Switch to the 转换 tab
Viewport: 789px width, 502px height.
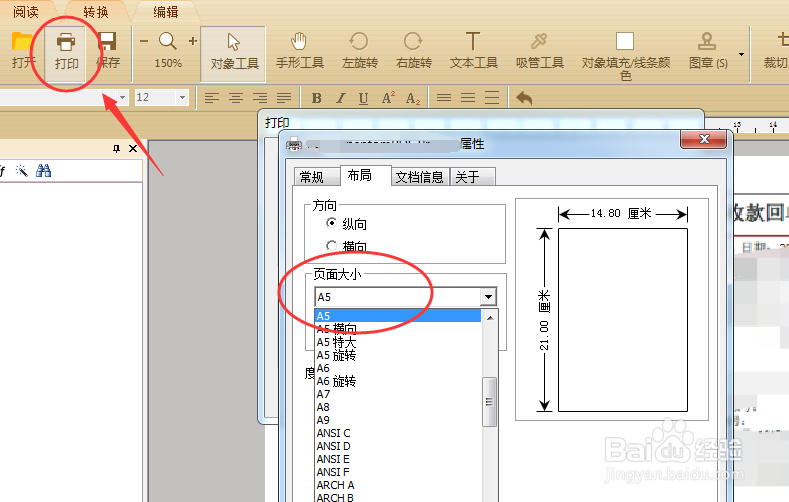click(96, 12)
